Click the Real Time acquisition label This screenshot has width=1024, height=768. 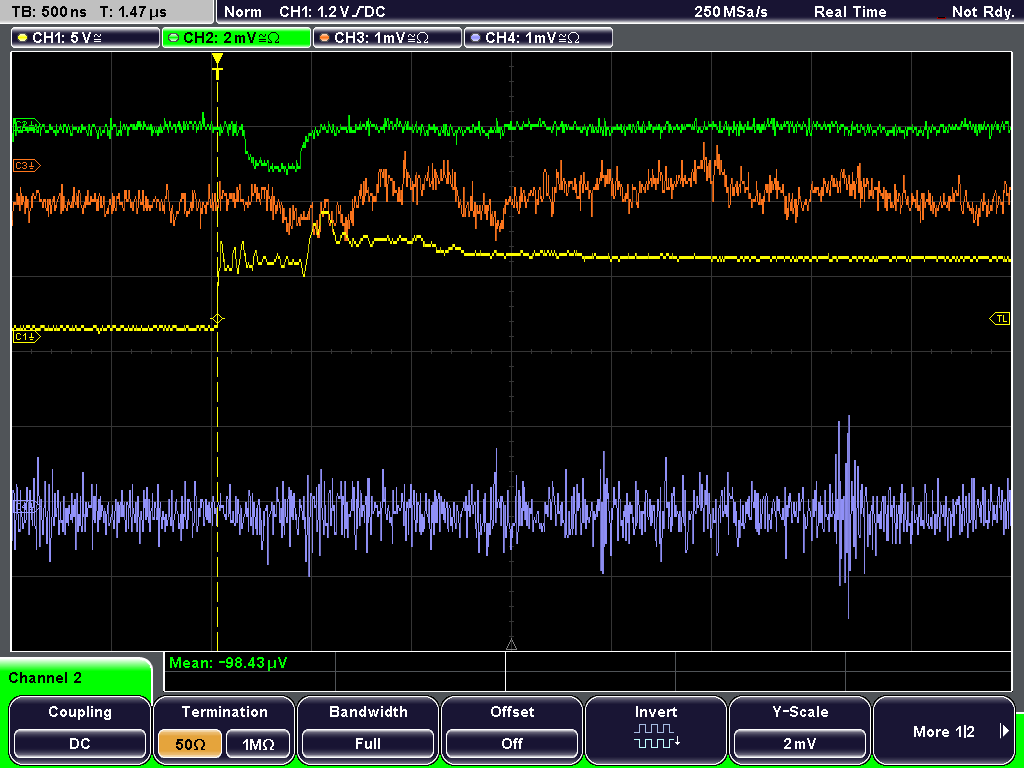(850, 12)
